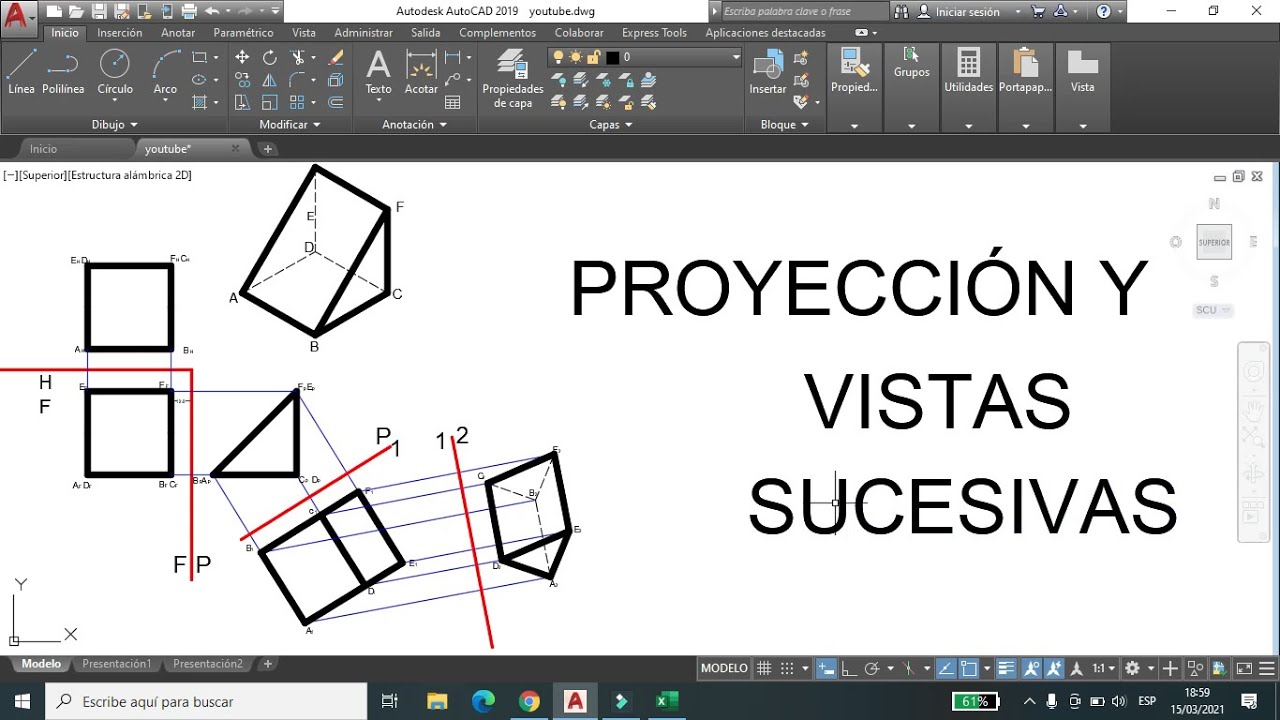Expand the Anotación panel

414,125
